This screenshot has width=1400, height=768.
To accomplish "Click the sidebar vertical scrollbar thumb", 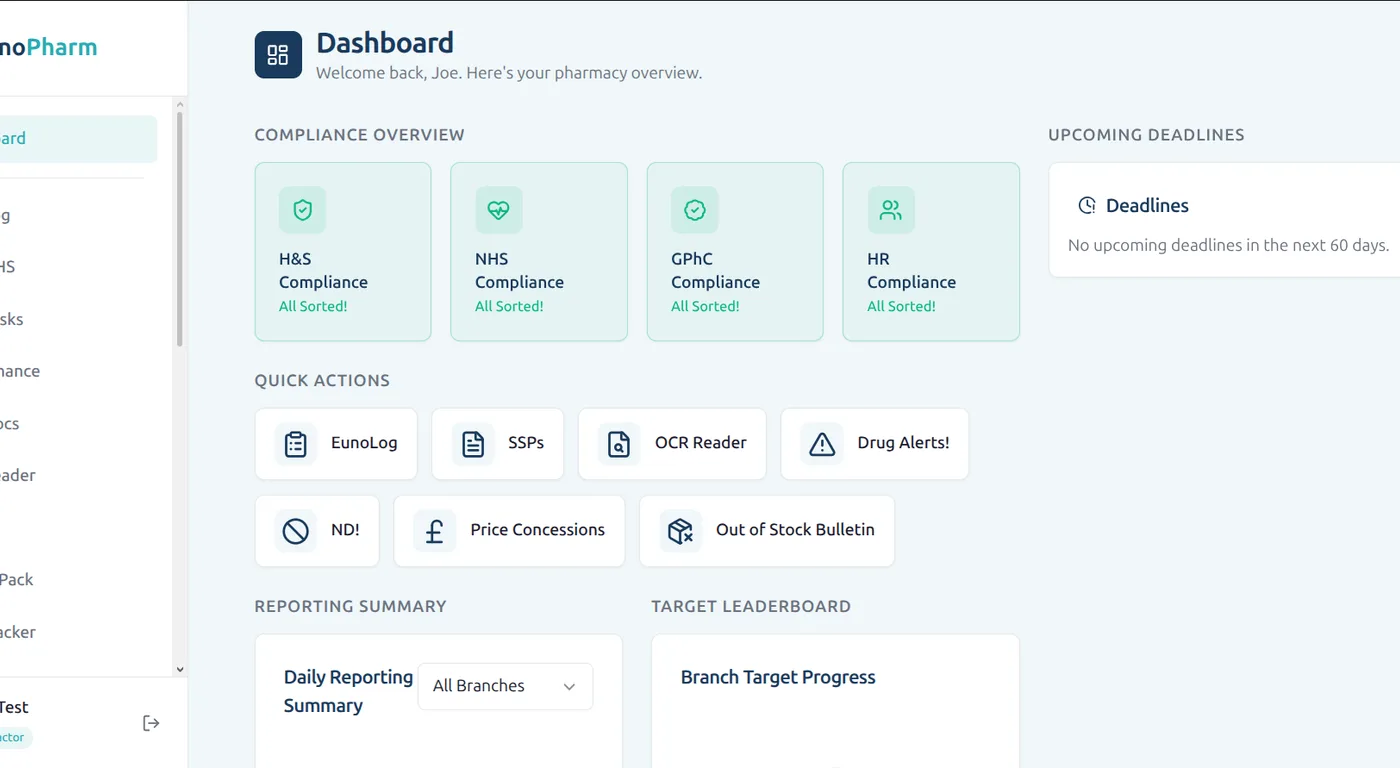I will point(180,229).
